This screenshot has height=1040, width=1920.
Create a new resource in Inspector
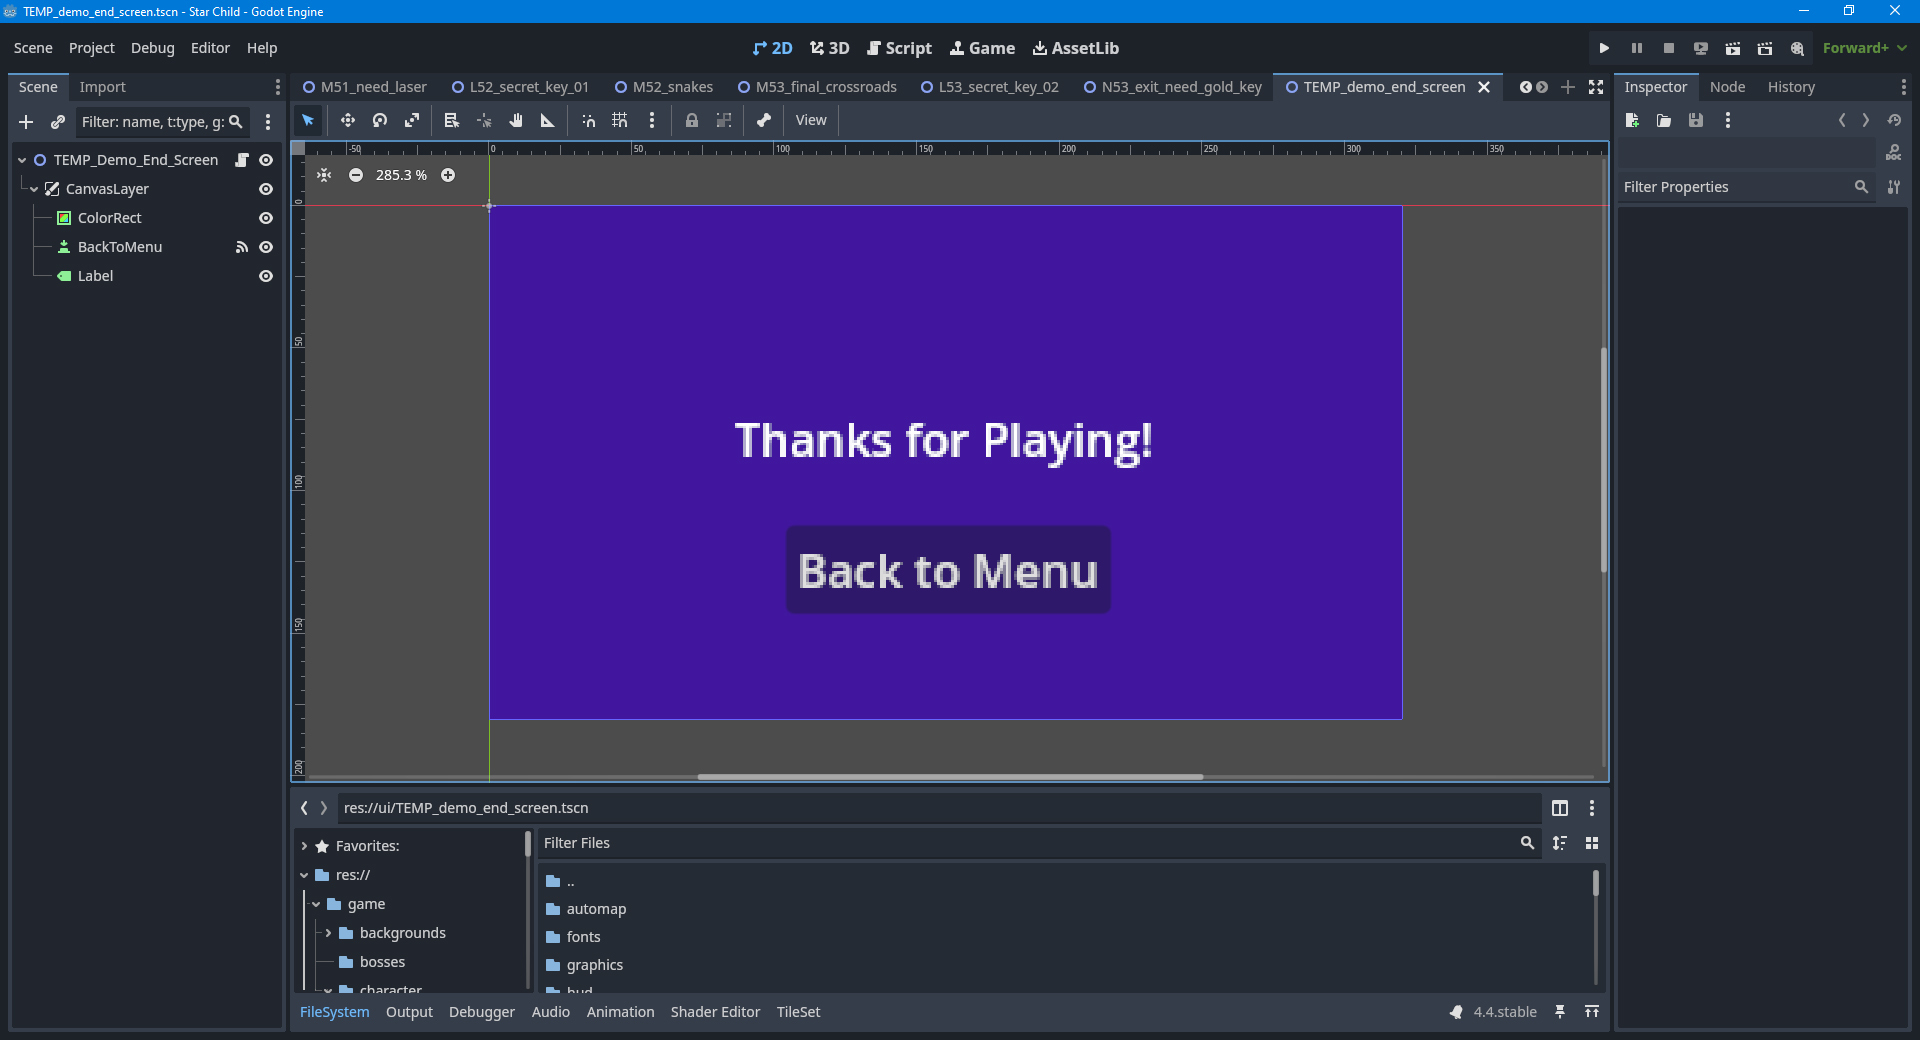coord(1632,120)
